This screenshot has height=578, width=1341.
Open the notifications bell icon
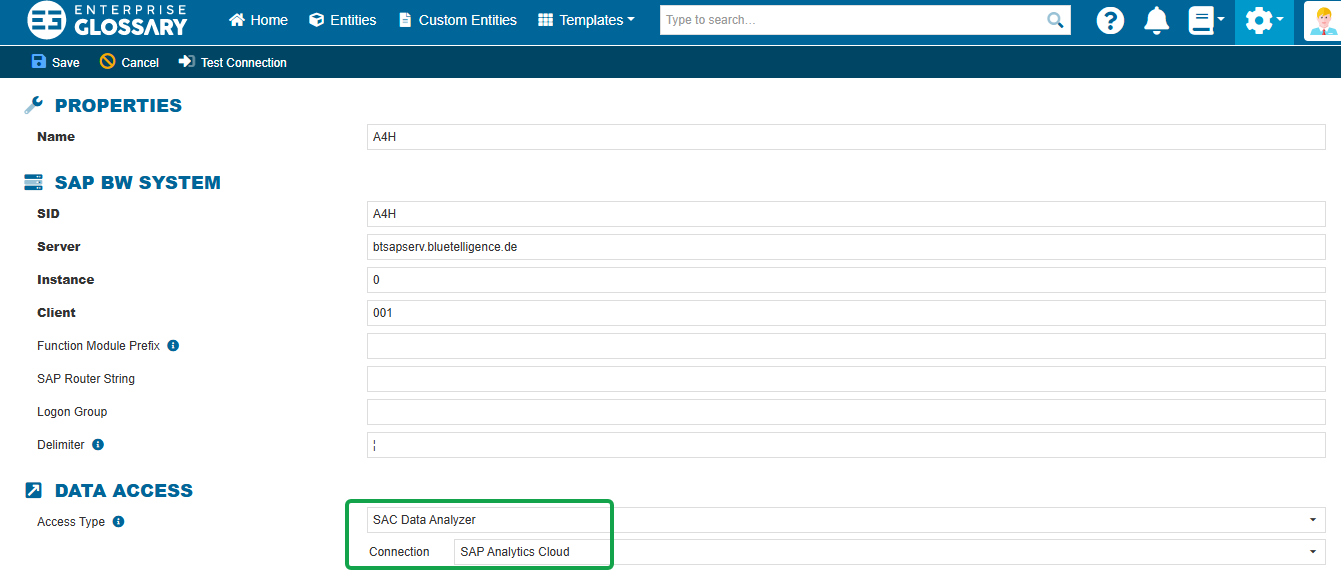1157,20
